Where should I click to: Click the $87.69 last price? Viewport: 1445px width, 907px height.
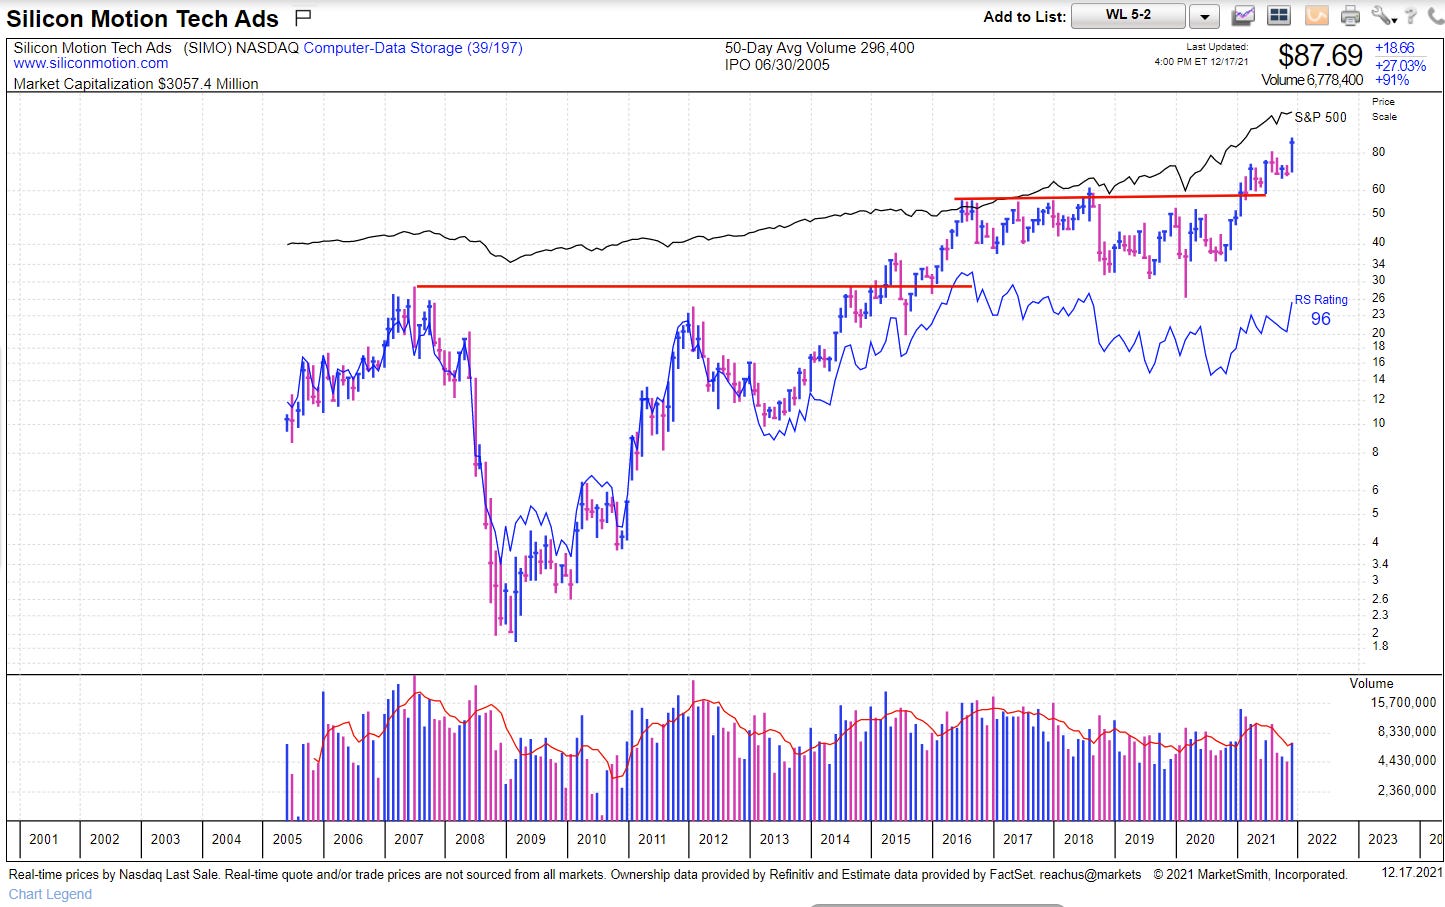pyautogui.click(x=1320, y=56)
